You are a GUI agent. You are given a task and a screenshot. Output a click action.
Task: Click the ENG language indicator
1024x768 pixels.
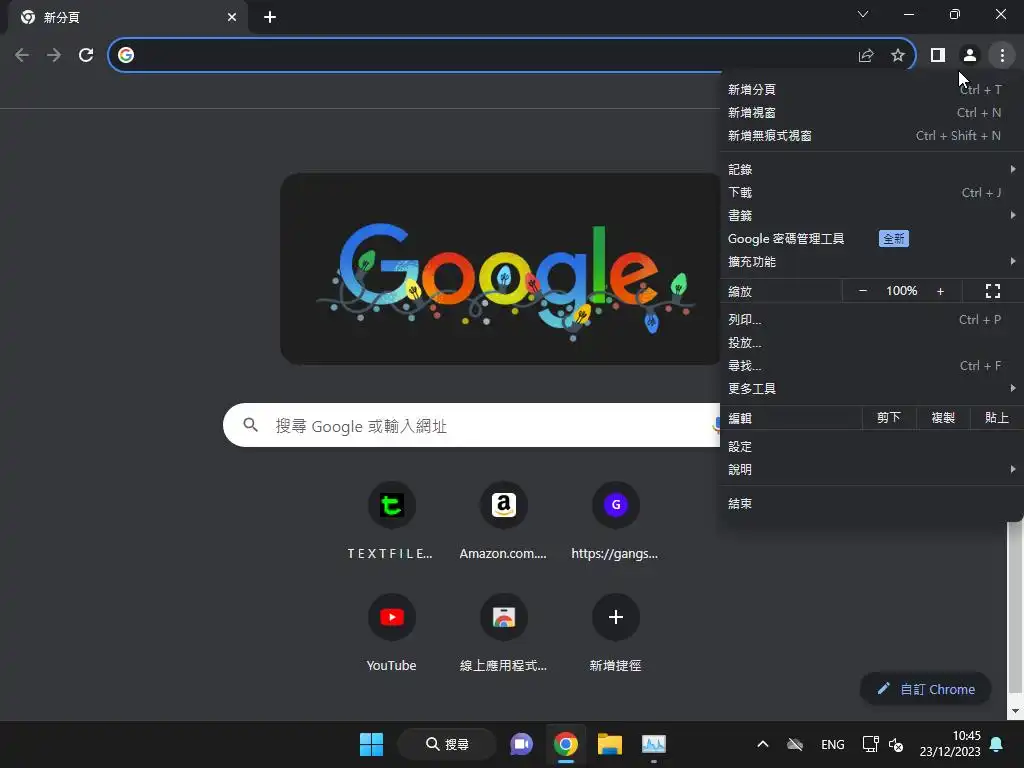[x=833, y=744]
